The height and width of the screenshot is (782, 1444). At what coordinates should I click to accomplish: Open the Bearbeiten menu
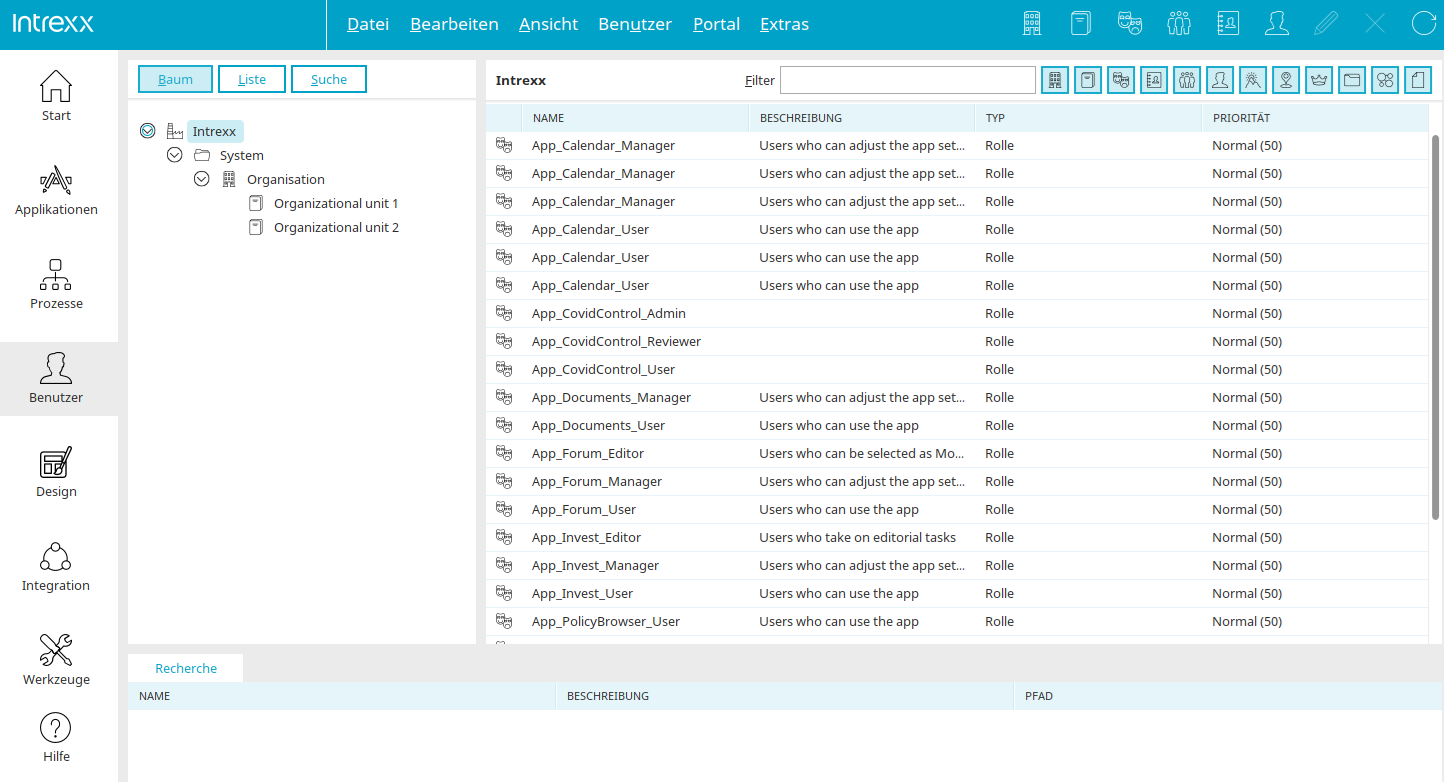click(x=454, y=24)
